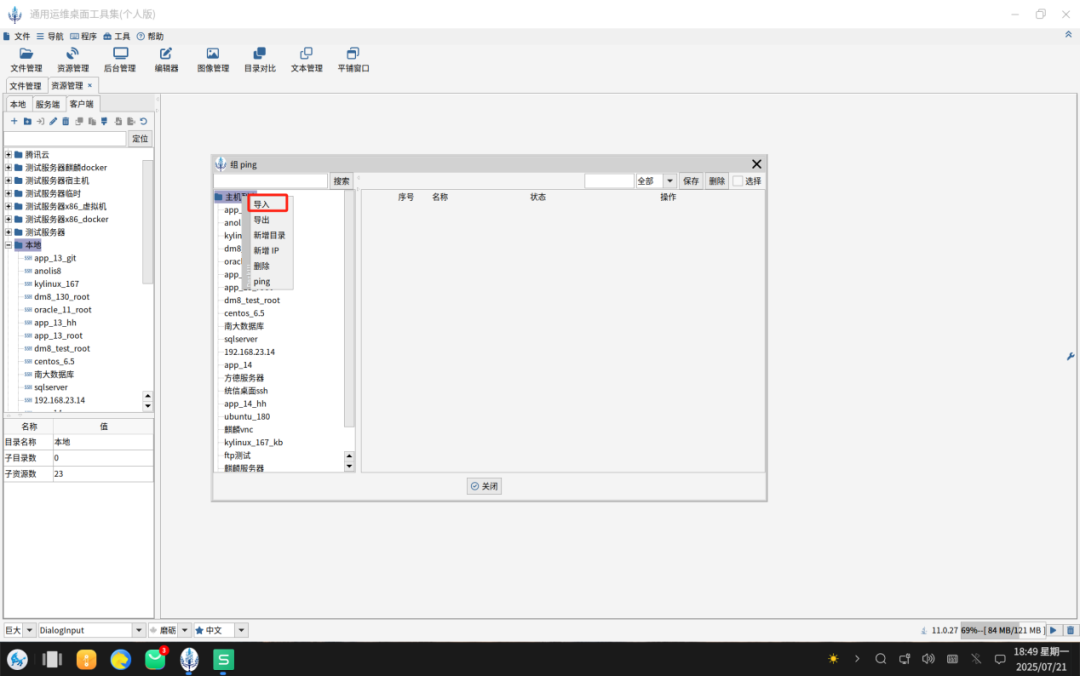Open the 文本管理 tool
1080x676 pixels.
(x=307, y=60)
